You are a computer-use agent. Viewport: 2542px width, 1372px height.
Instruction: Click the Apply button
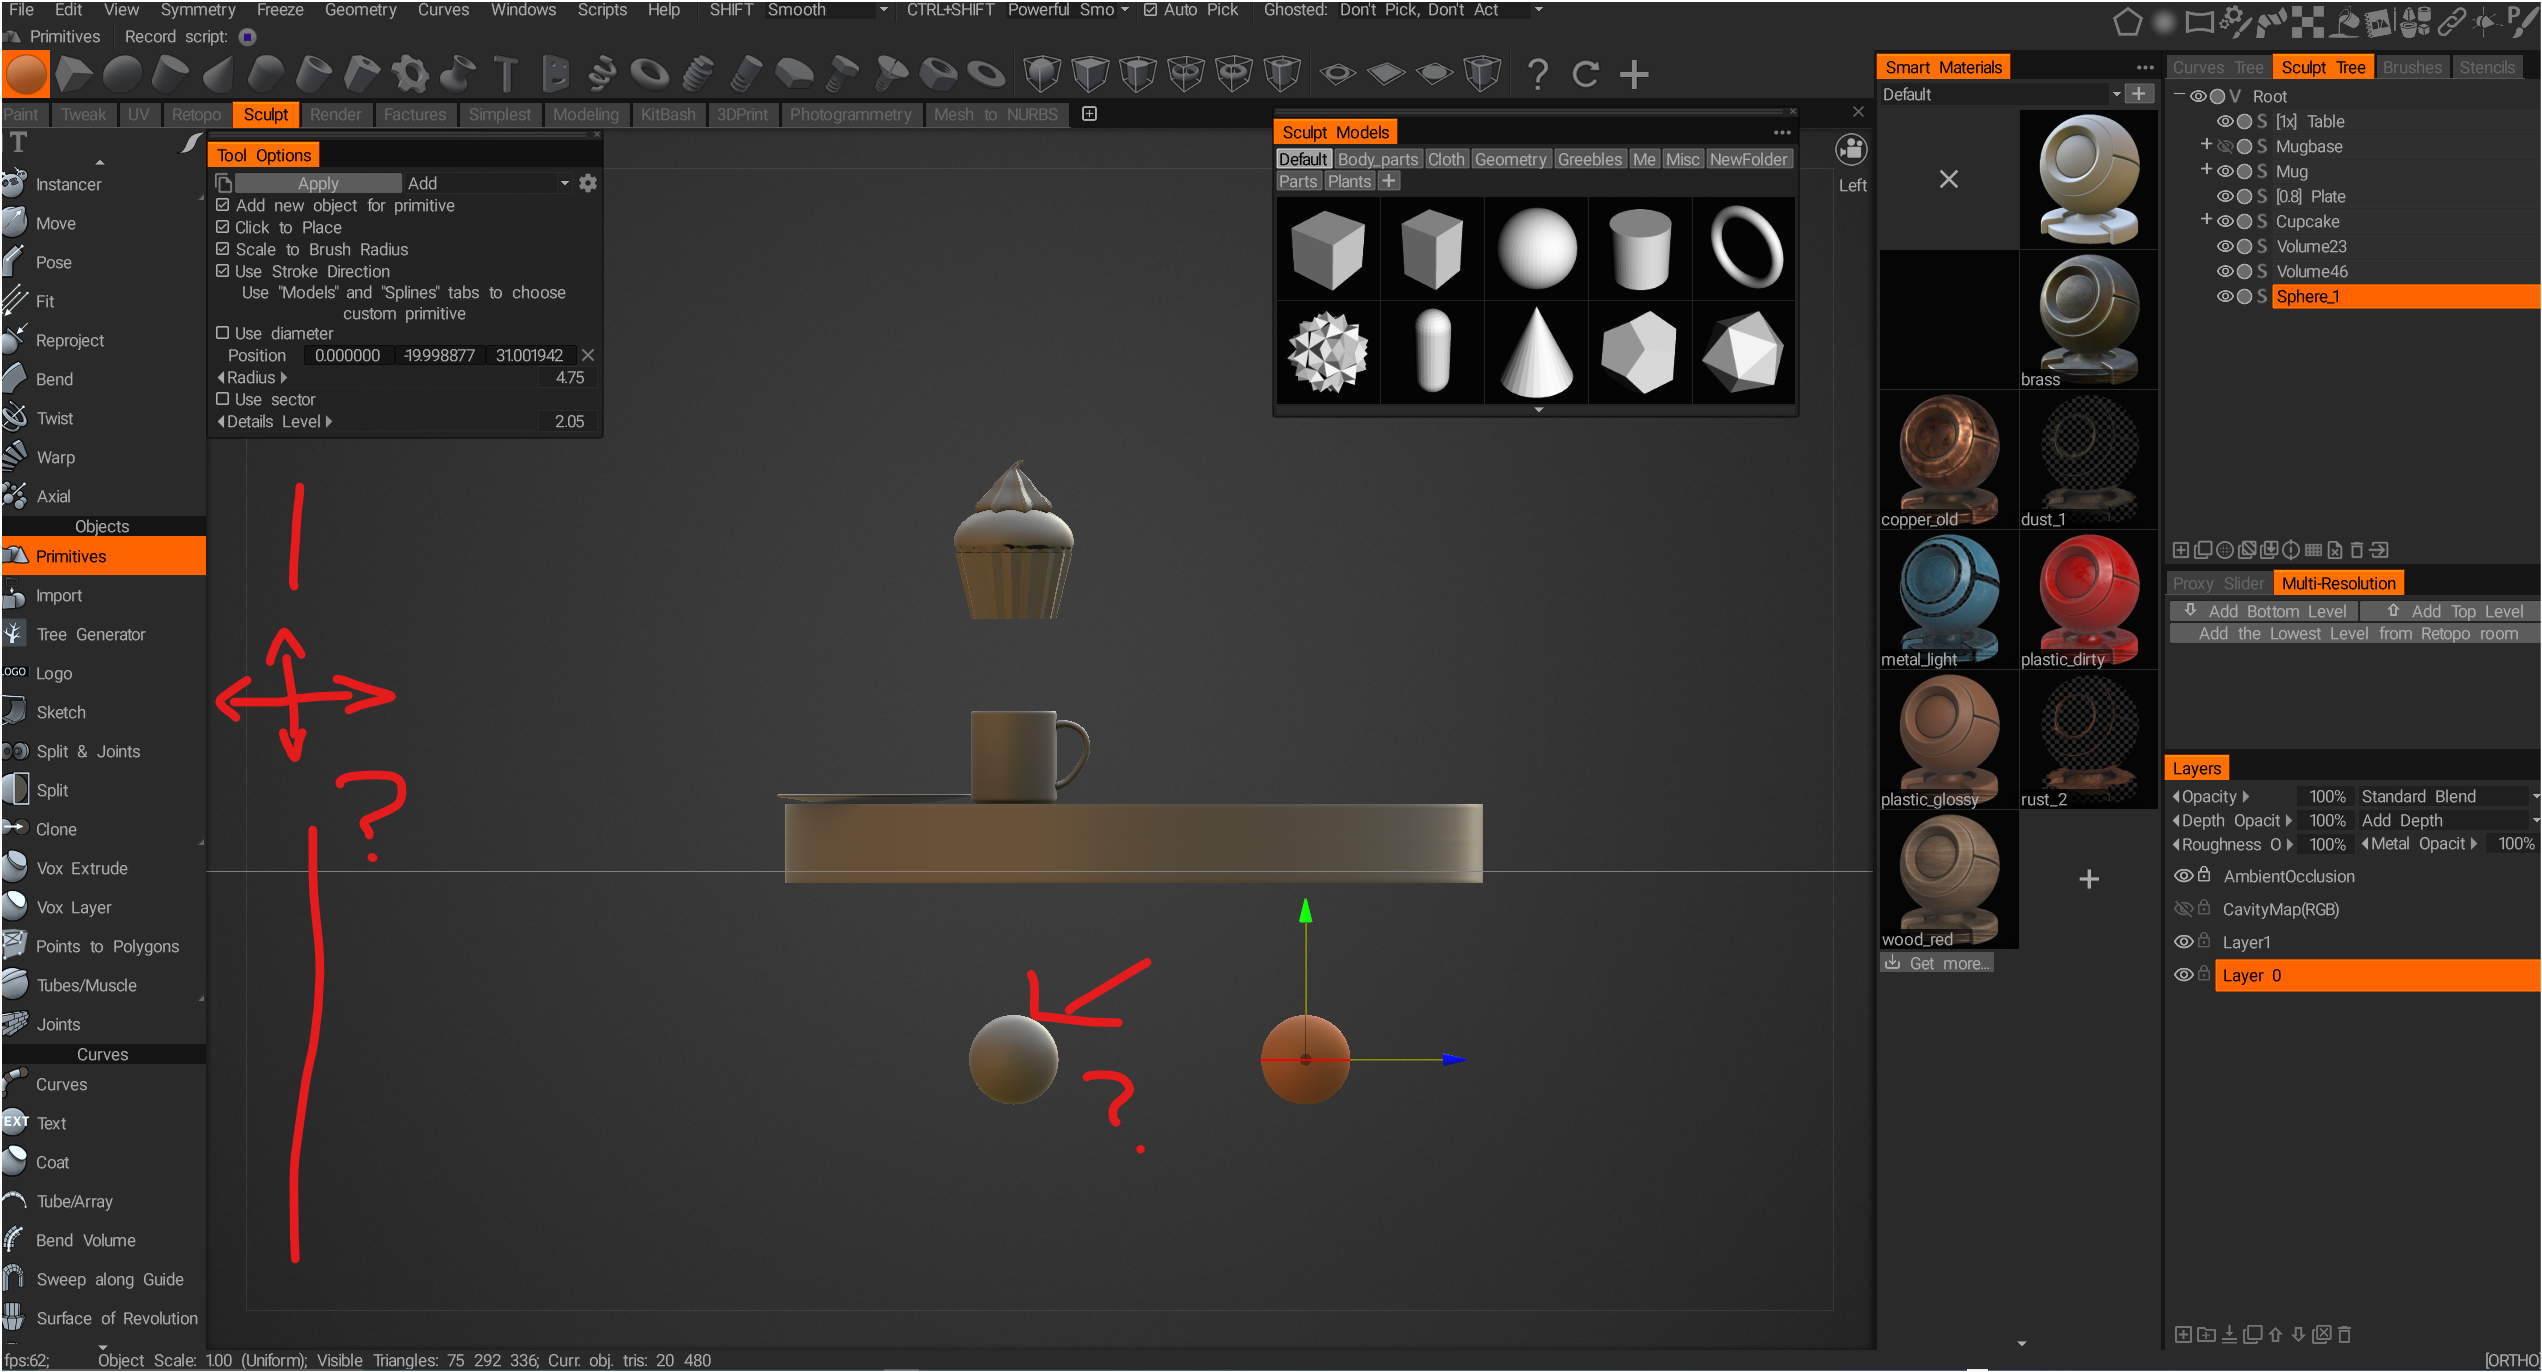(318, 183)
